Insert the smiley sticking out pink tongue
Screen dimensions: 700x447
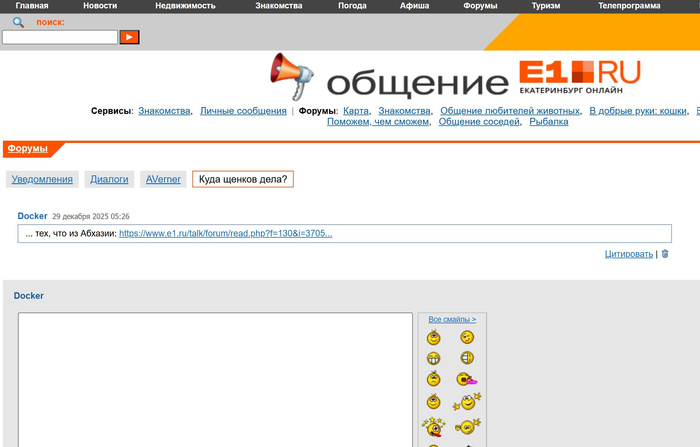tap(466, 380)
